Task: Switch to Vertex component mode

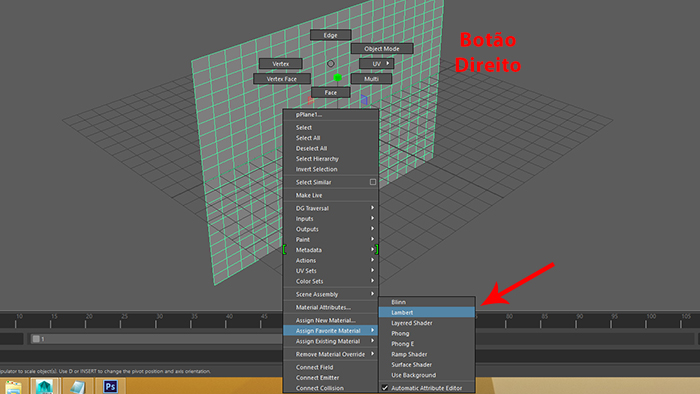Action: 280,63
